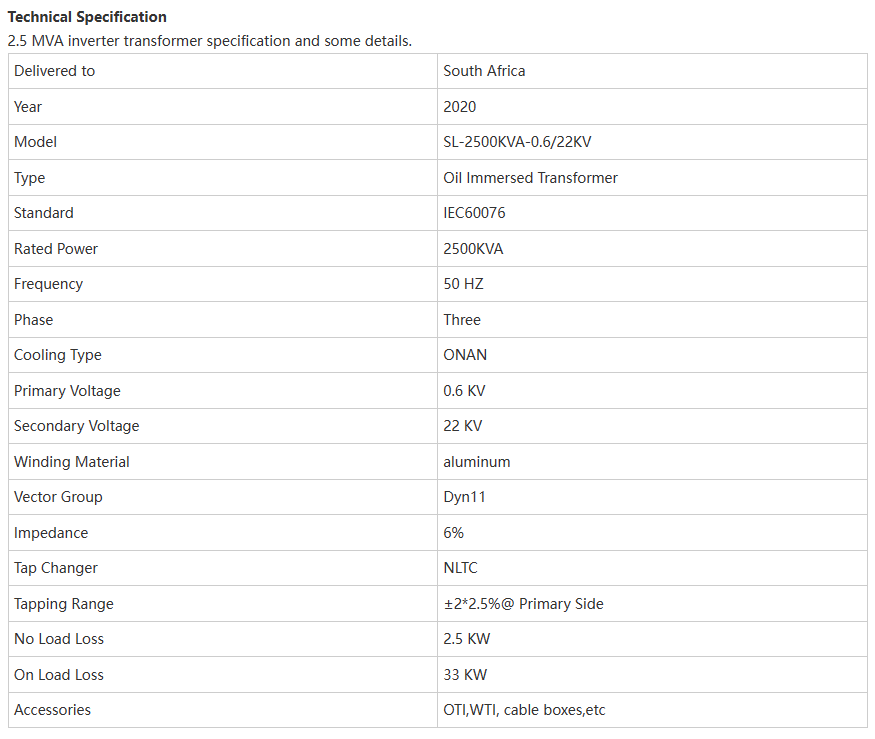The height and width of the screenshot is (739, 875).
Task: Select the 22 KV secondary voltage value
Action: point(462,425)
